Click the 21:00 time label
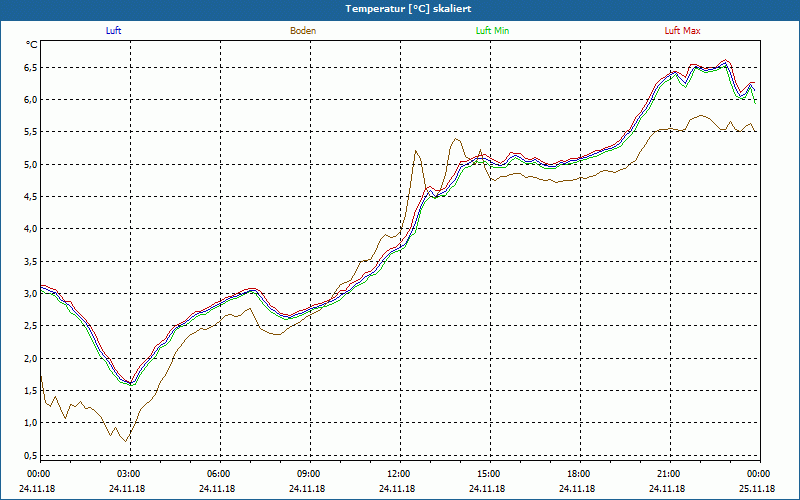800x500 pixels. [670, 474]
